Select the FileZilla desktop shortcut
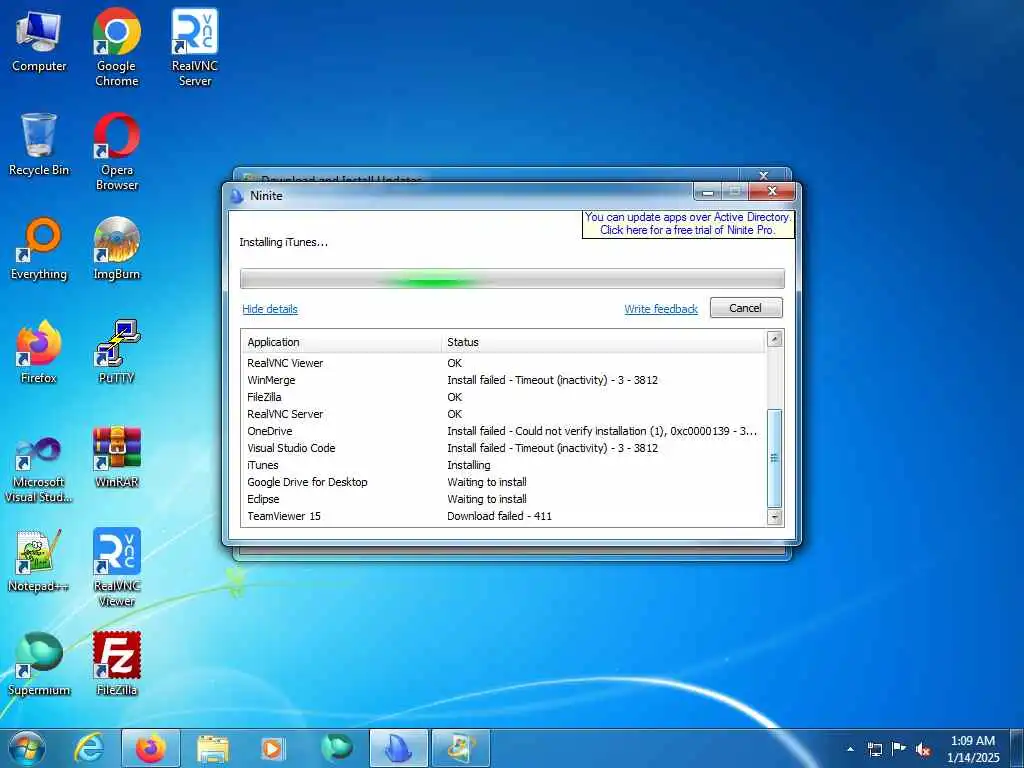Viewport: 1024px width, 768px height. coord(116,664)
